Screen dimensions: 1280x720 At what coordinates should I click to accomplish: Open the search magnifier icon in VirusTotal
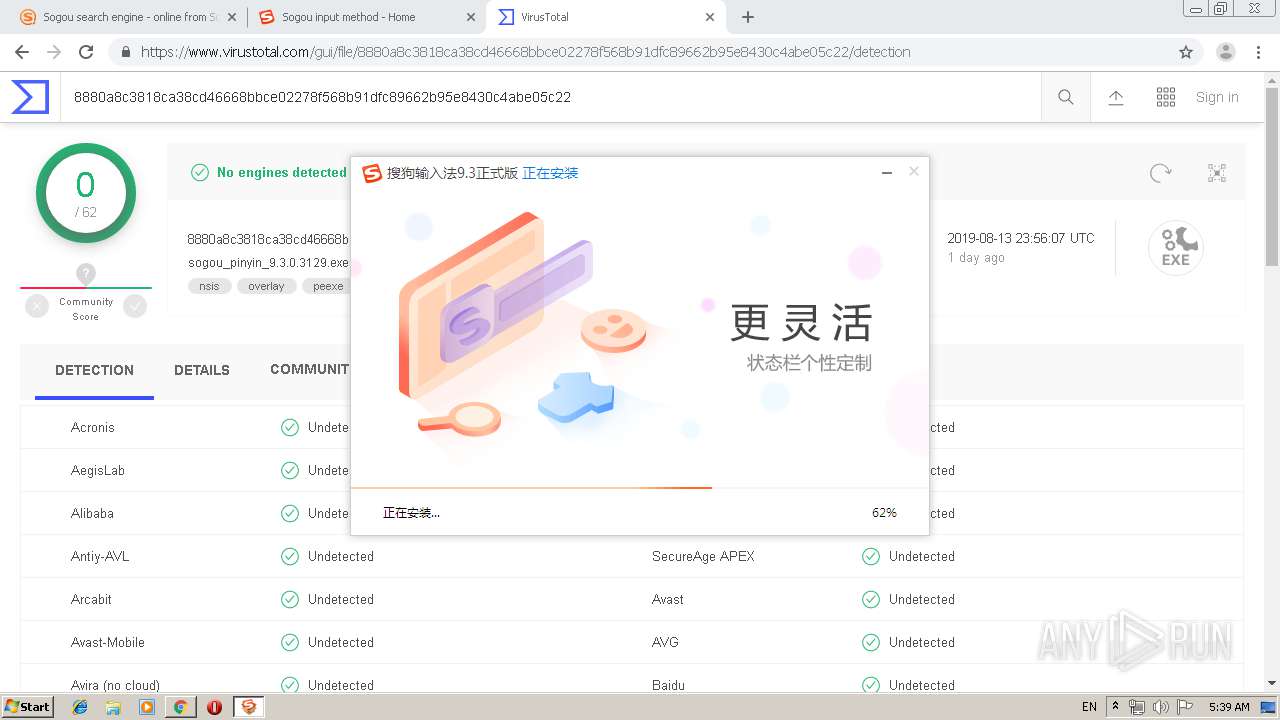click(x=1066, y=97)
